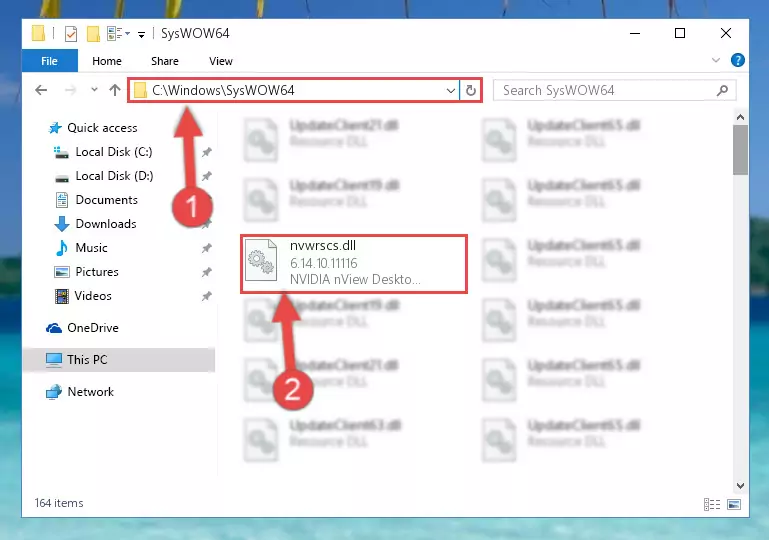Click the nvwrscs.dll gear file icon

pos(261,260)
